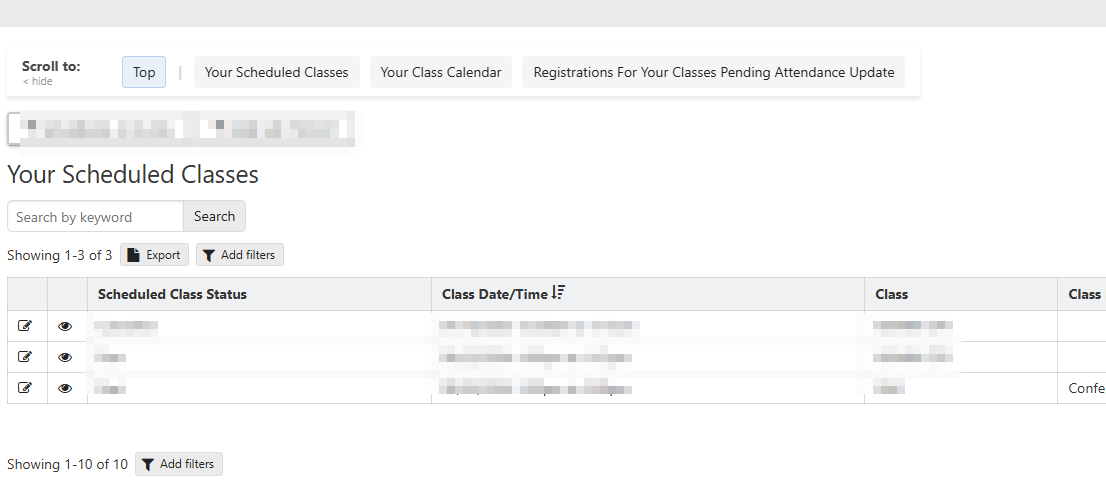The width and height of the screenshot is (1106, 488).
Task: View third scheduled class via eye icon
Action: (65, 387)
